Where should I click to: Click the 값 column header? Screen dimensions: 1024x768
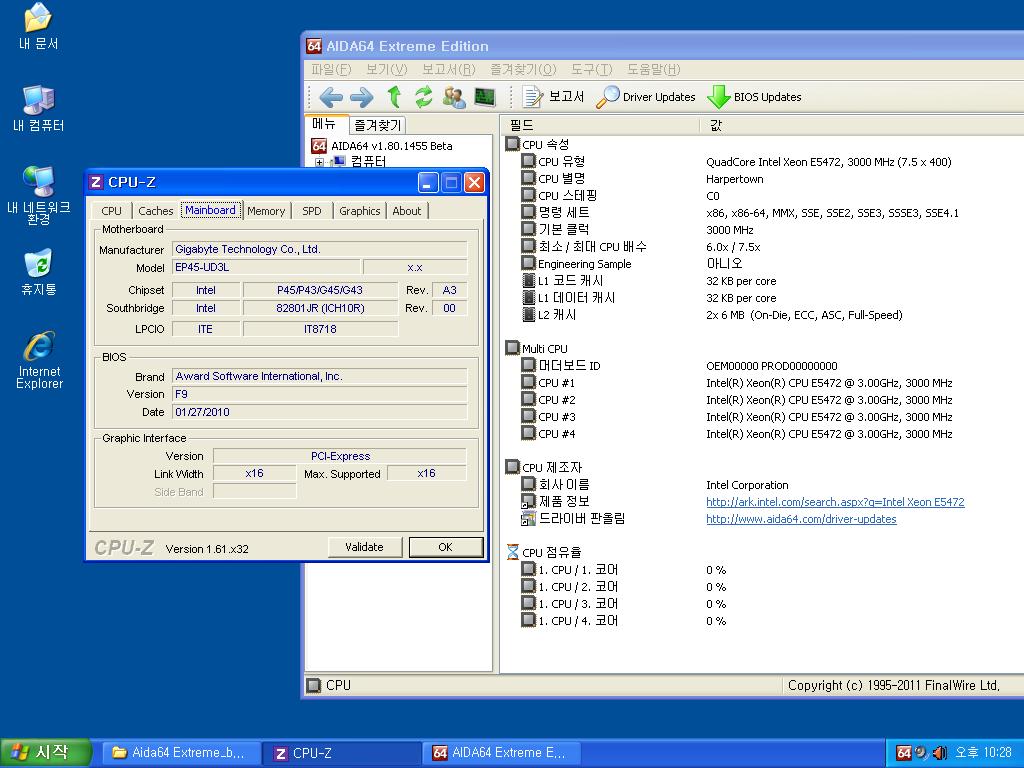click(x=861, y=125)
